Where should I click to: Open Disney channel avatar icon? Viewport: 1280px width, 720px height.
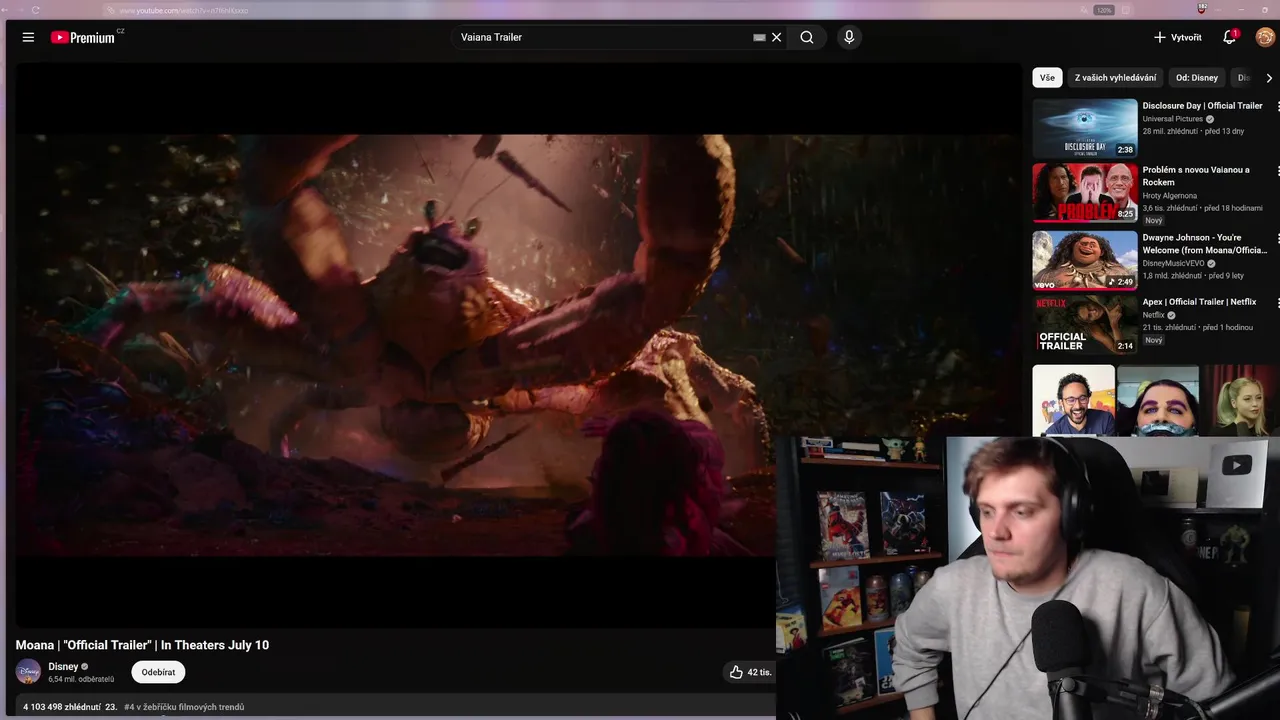pyautogui.click(x=28, y=672)
